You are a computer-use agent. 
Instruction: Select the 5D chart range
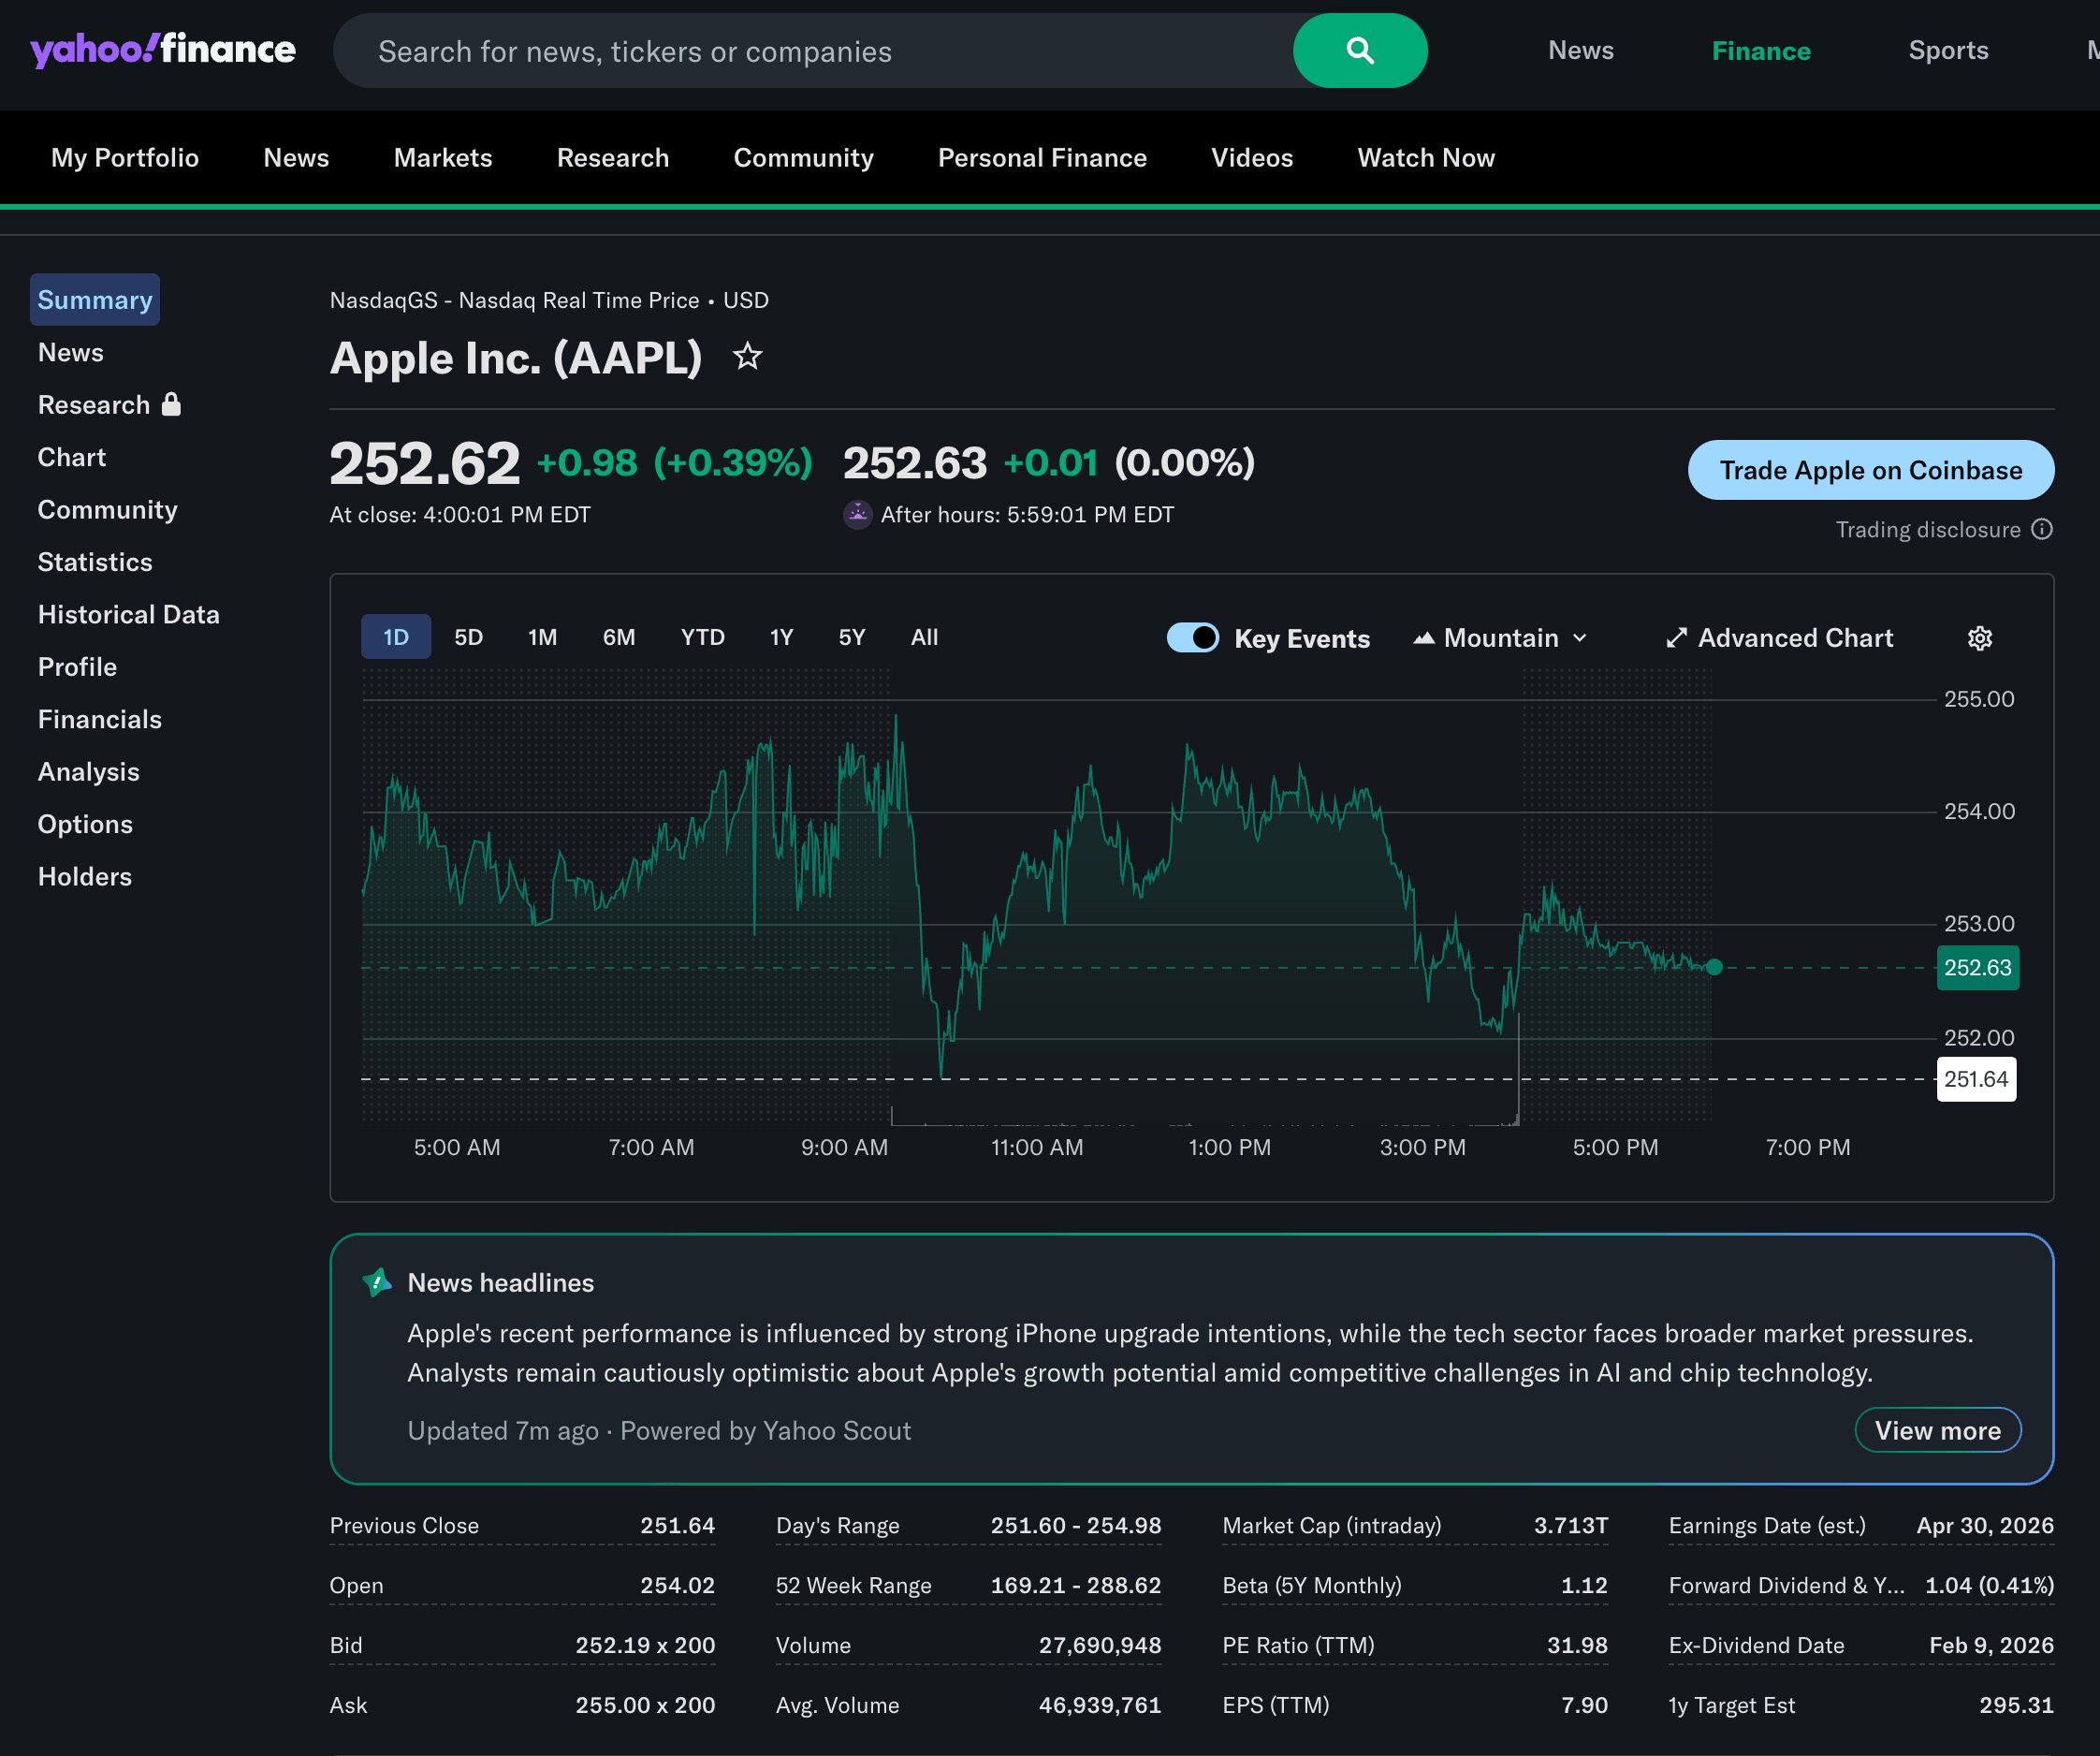point(468,637)
